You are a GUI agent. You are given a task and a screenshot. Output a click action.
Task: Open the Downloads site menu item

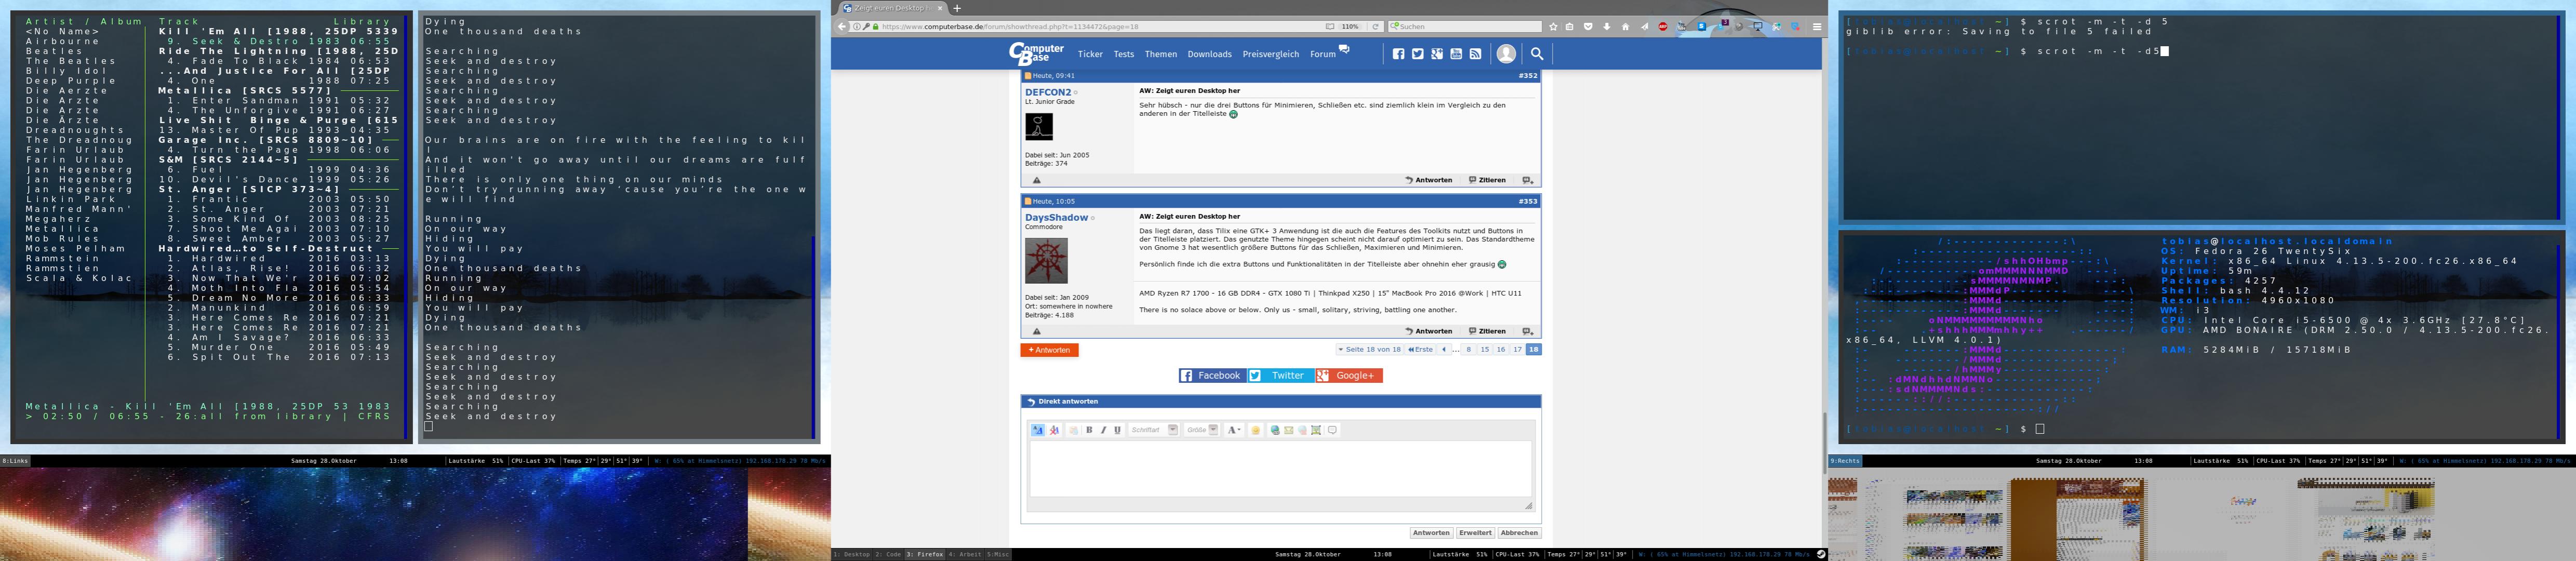(1209, 54)
